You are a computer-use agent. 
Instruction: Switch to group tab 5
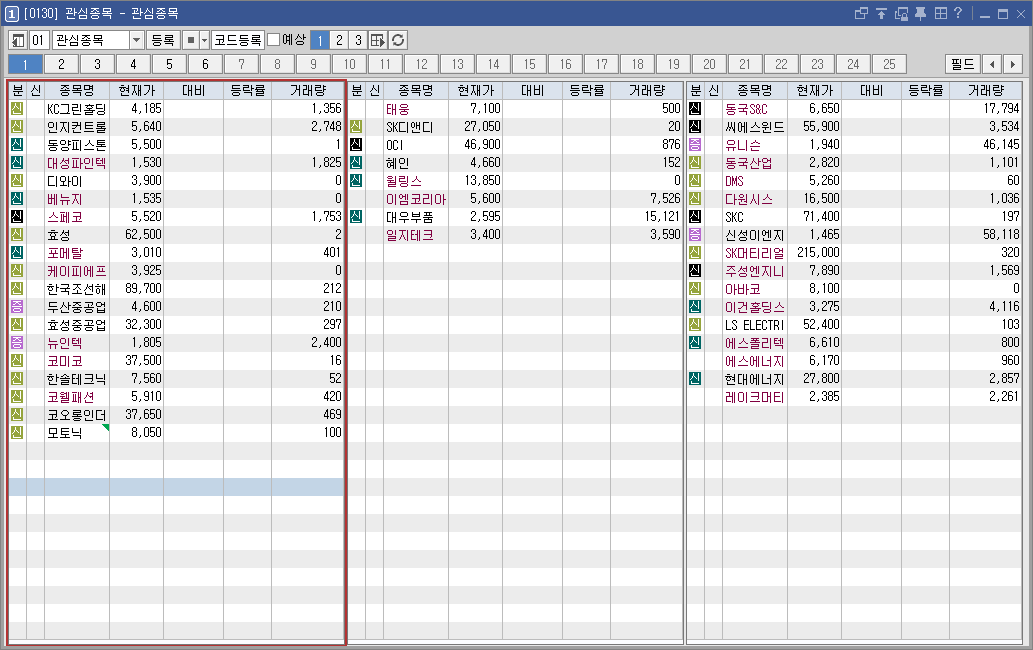tap(169, 64)
